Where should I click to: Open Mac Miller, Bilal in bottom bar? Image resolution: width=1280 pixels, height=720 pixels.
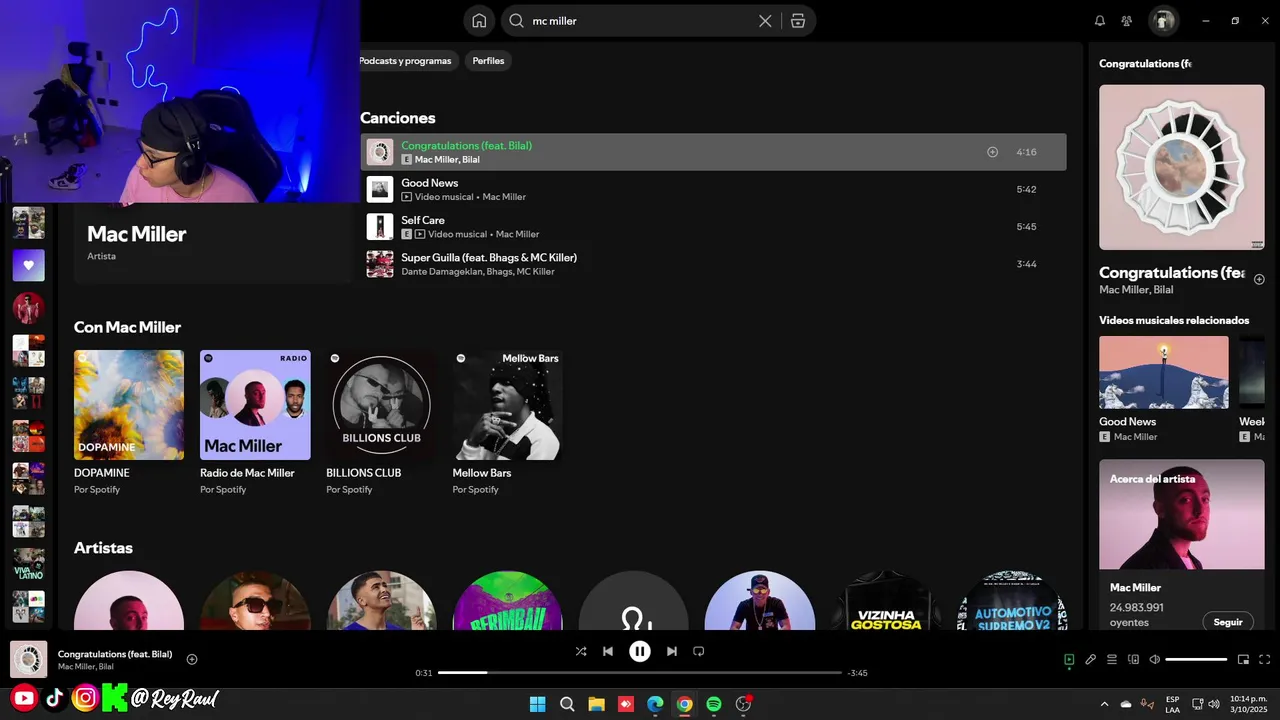pyautogui.click(x=85, y=667)
